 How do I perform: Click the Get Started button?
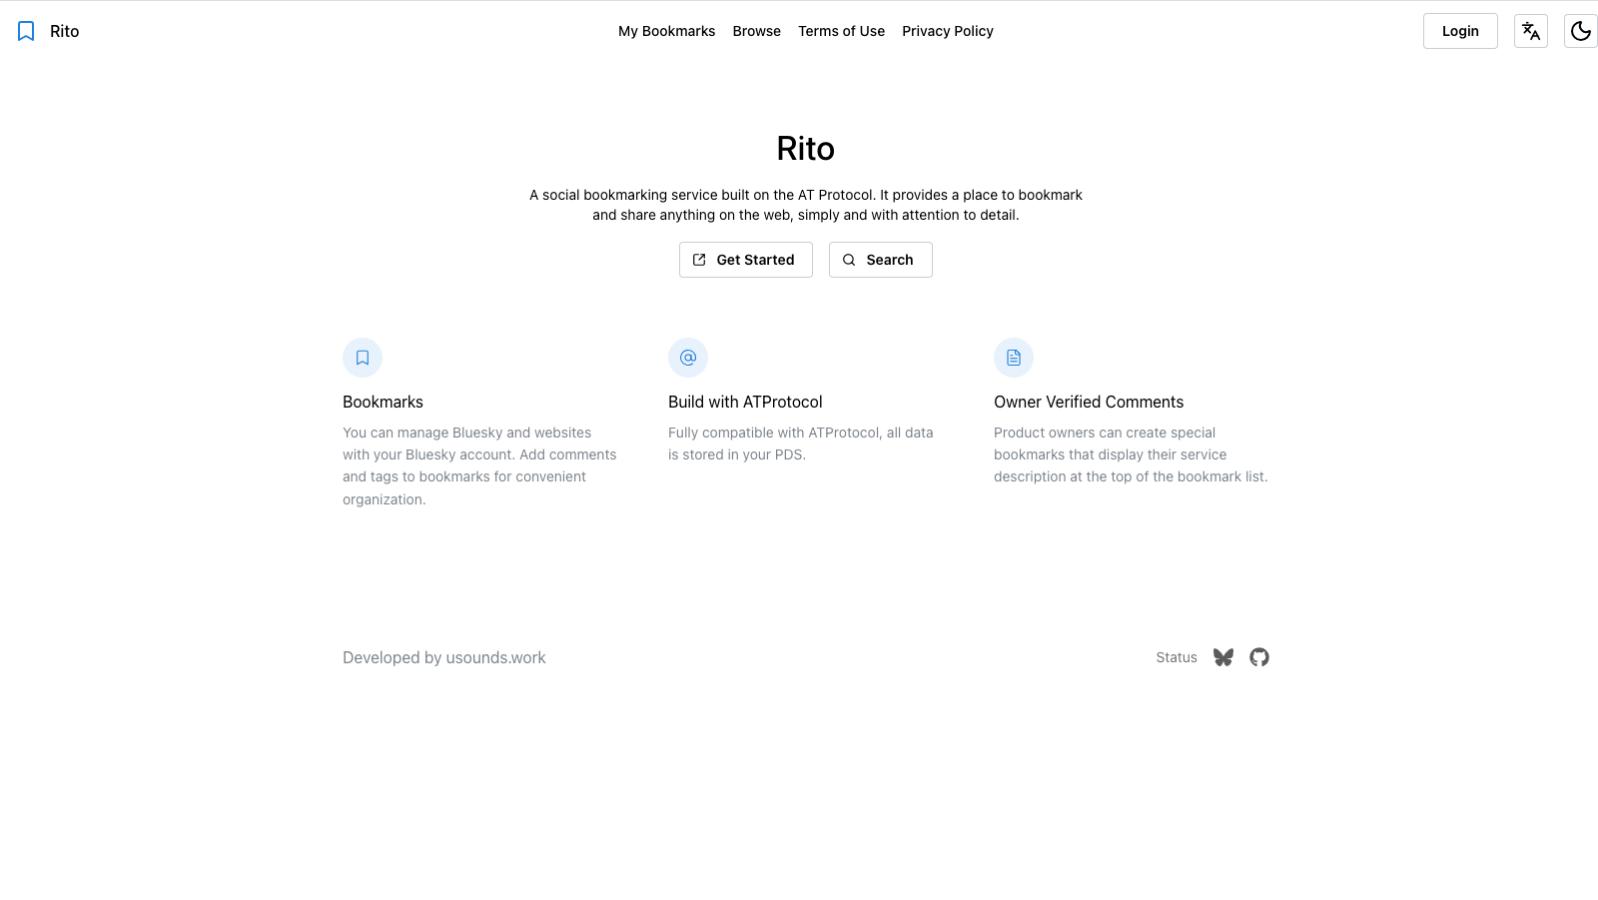[x=746, y=260]
